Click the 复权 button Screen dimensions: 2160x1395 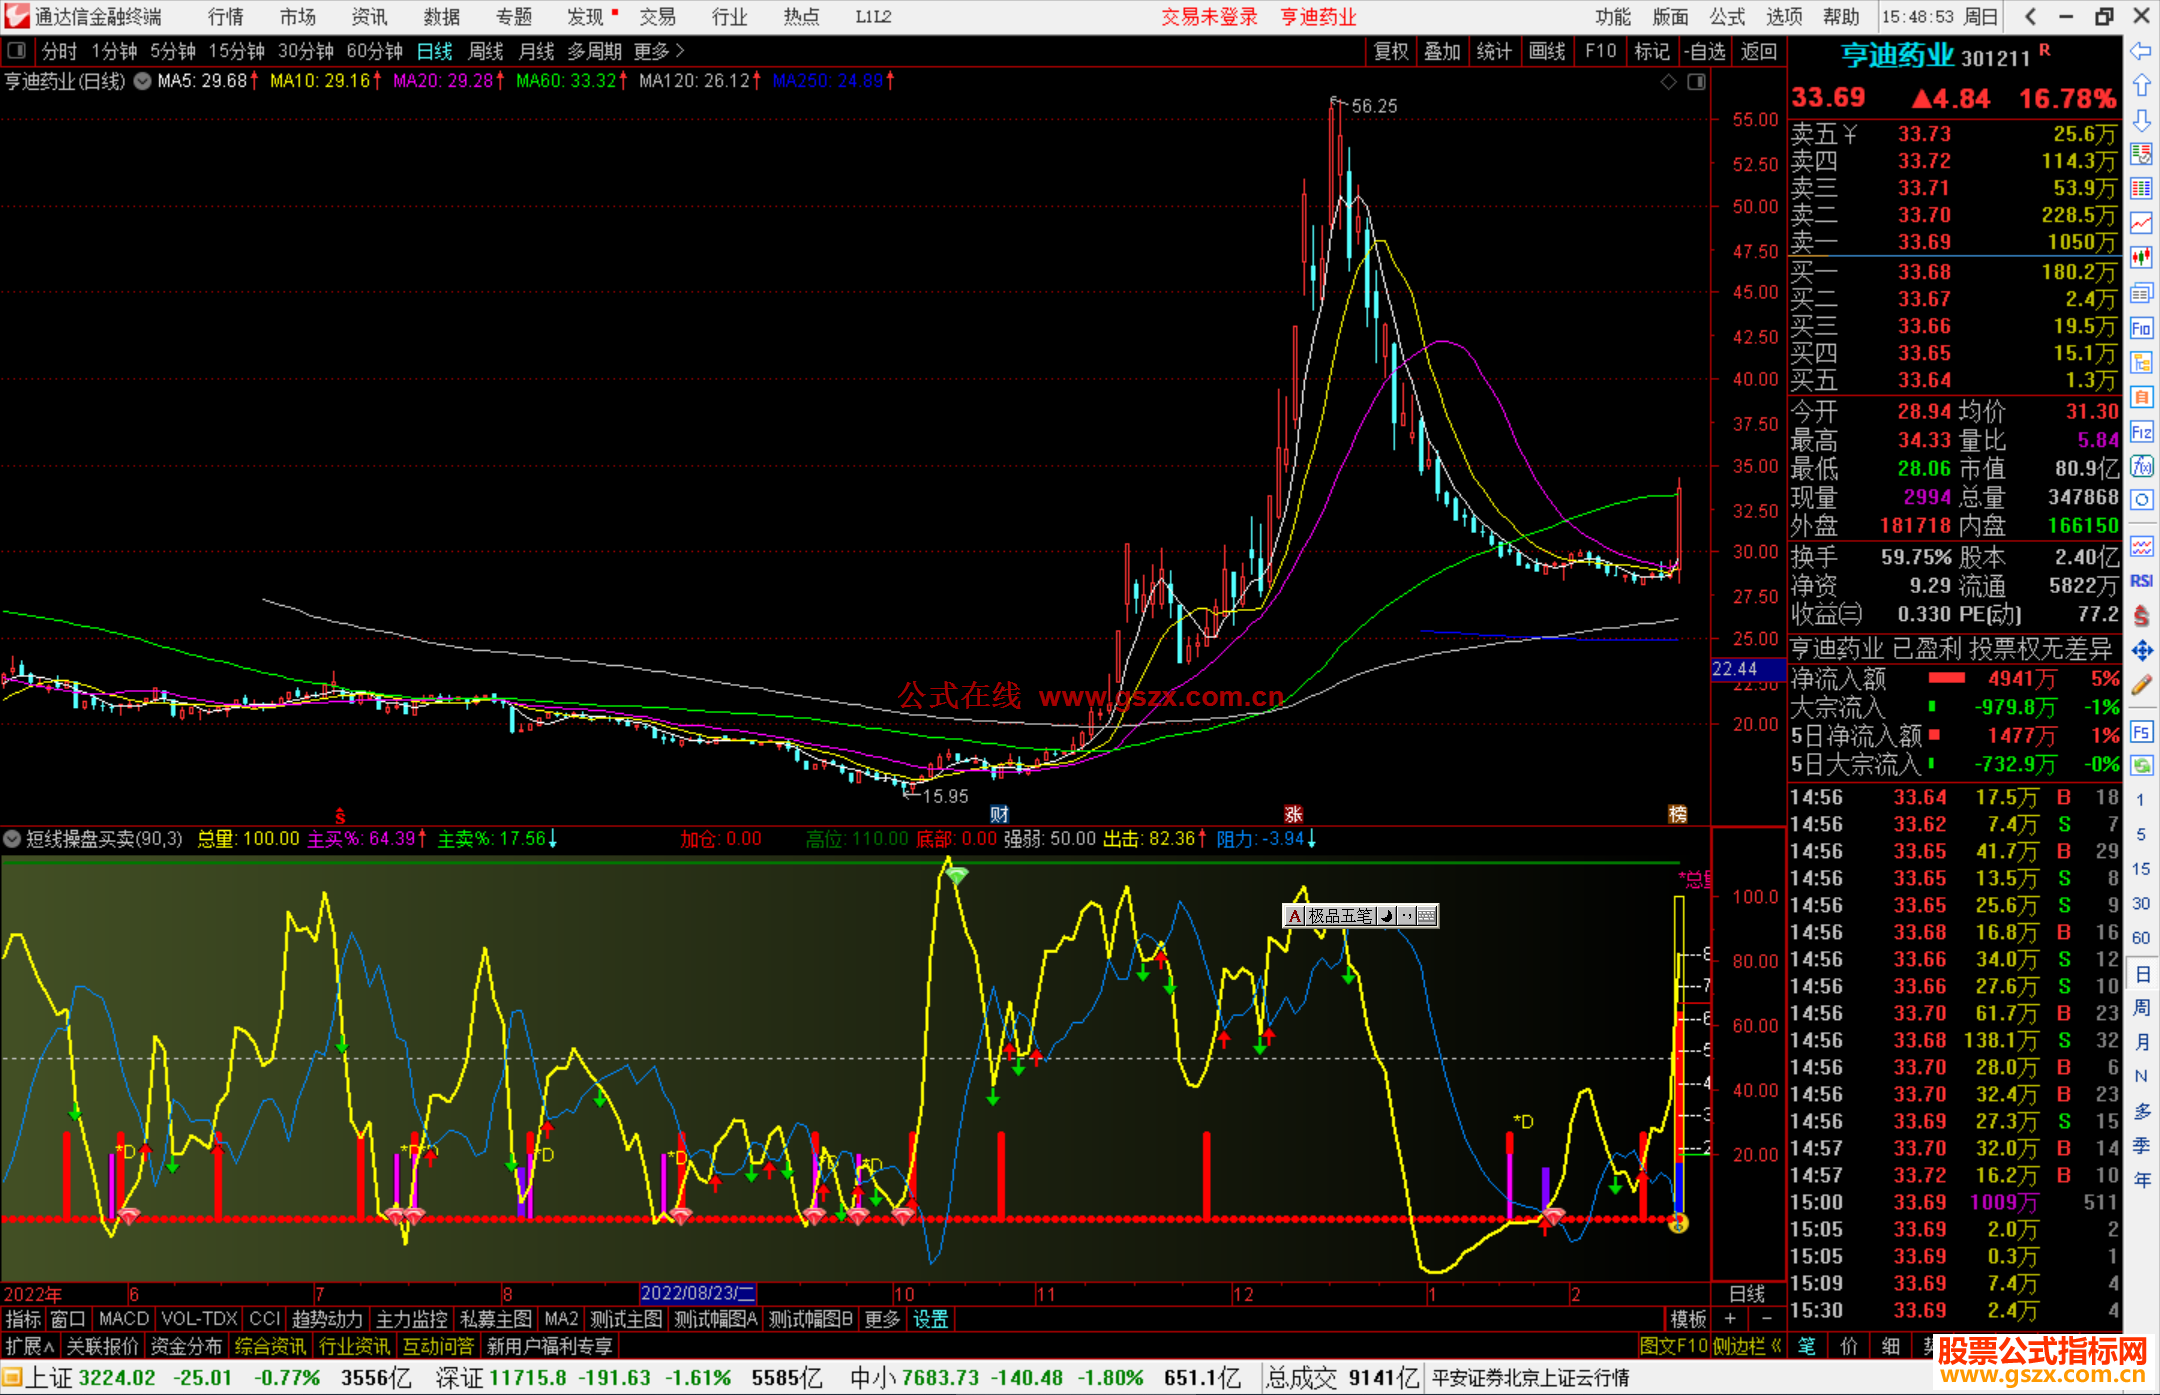click(x=1390, y=51)
